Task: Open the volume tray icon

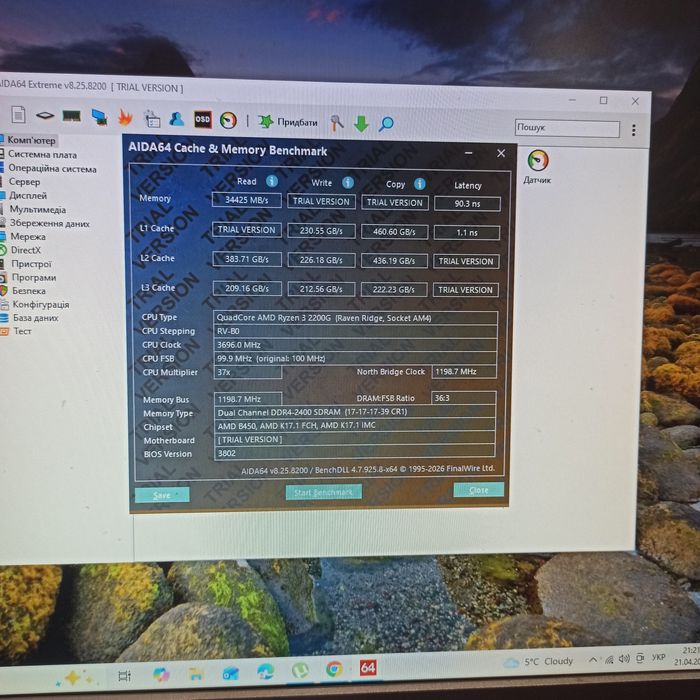Action: [625, 658]
